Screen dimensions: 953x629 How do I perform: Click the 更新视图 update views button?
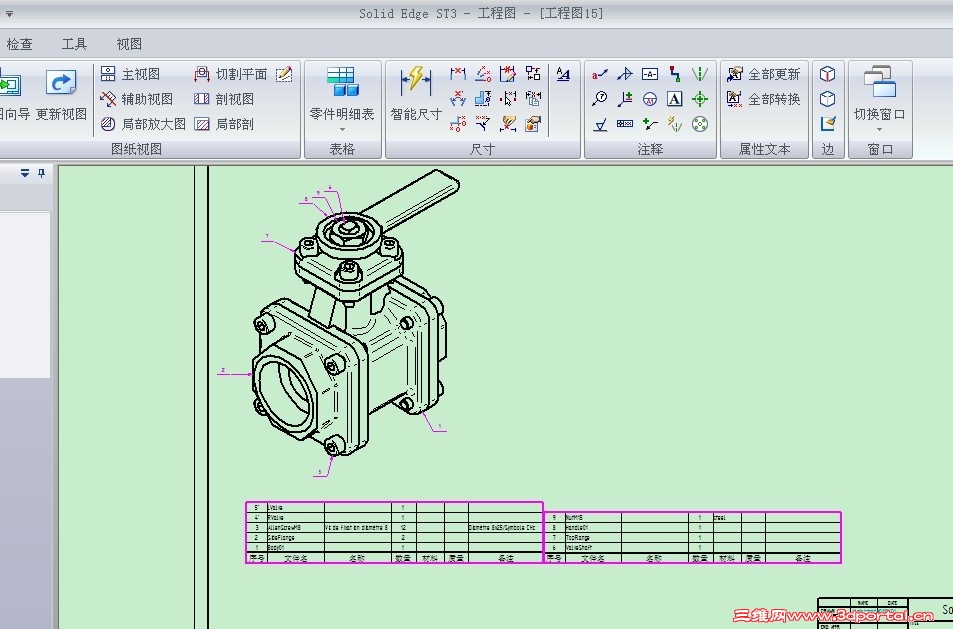point(61,93)
